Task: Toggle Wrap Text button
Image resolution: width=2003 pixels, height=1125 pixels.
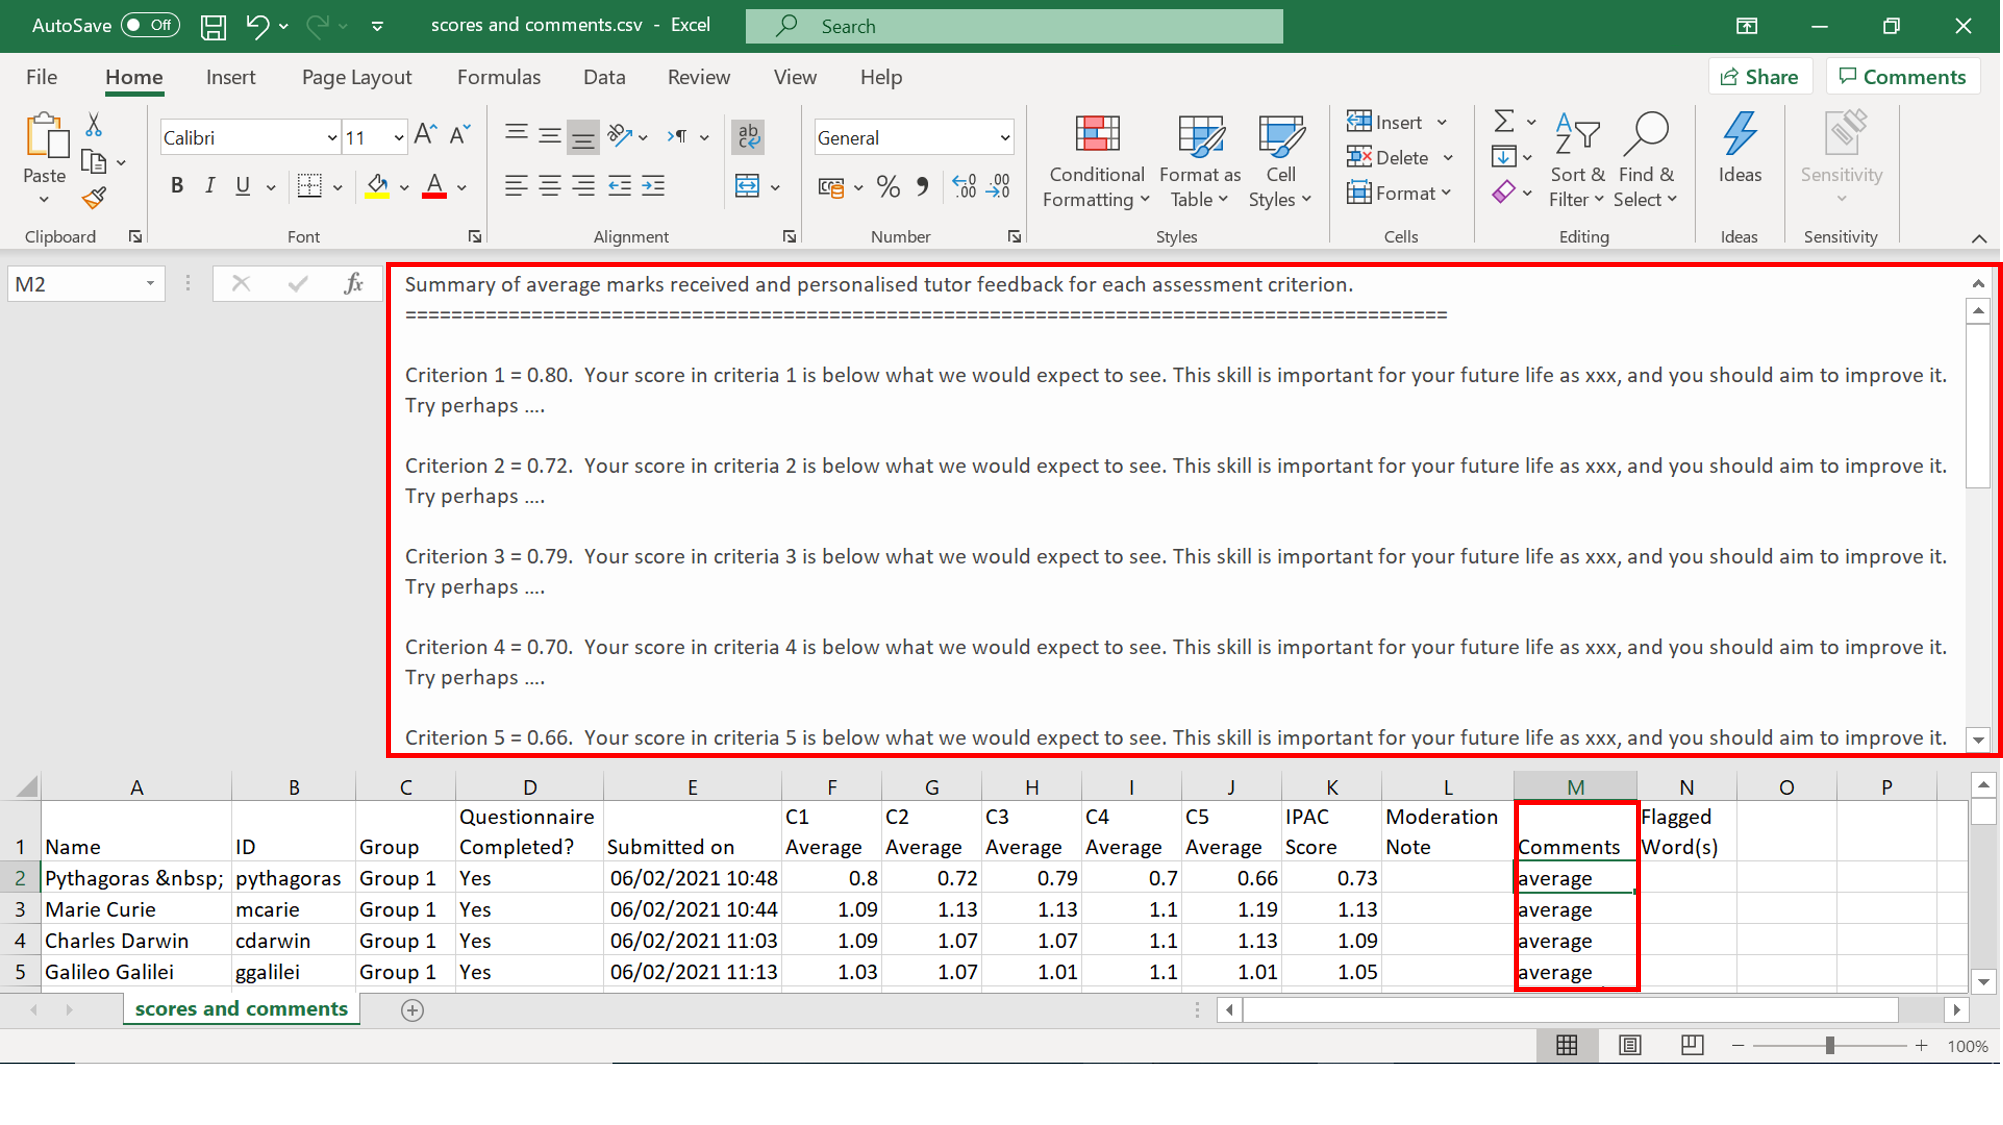Action: 748,136
